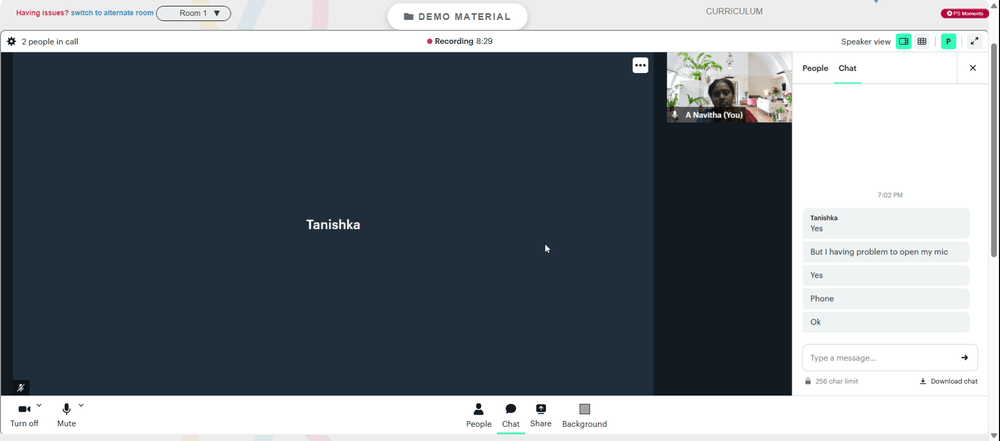Click the 'Speaker view' label
Viewport: 1000px width, 441px height.
pyautogui.click(x=865, y=41)
